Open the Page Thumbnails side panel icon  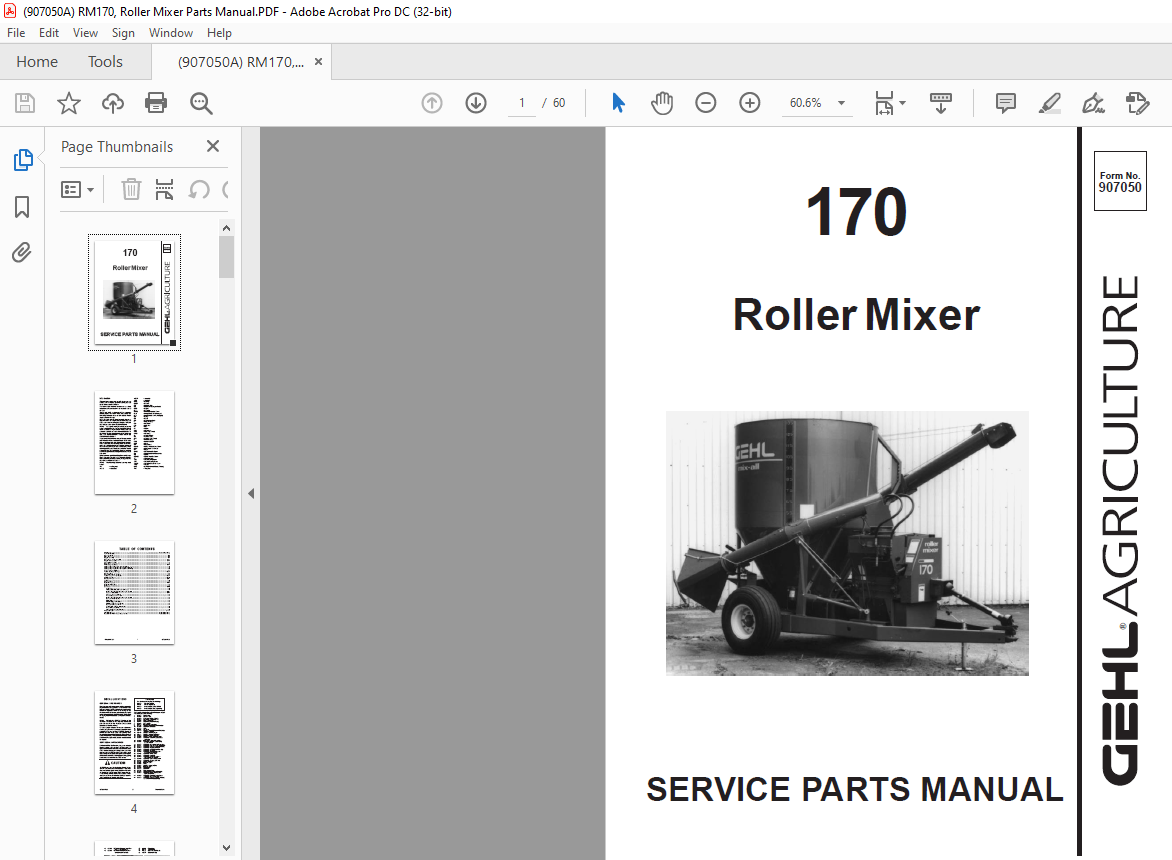tap(23, 160)
